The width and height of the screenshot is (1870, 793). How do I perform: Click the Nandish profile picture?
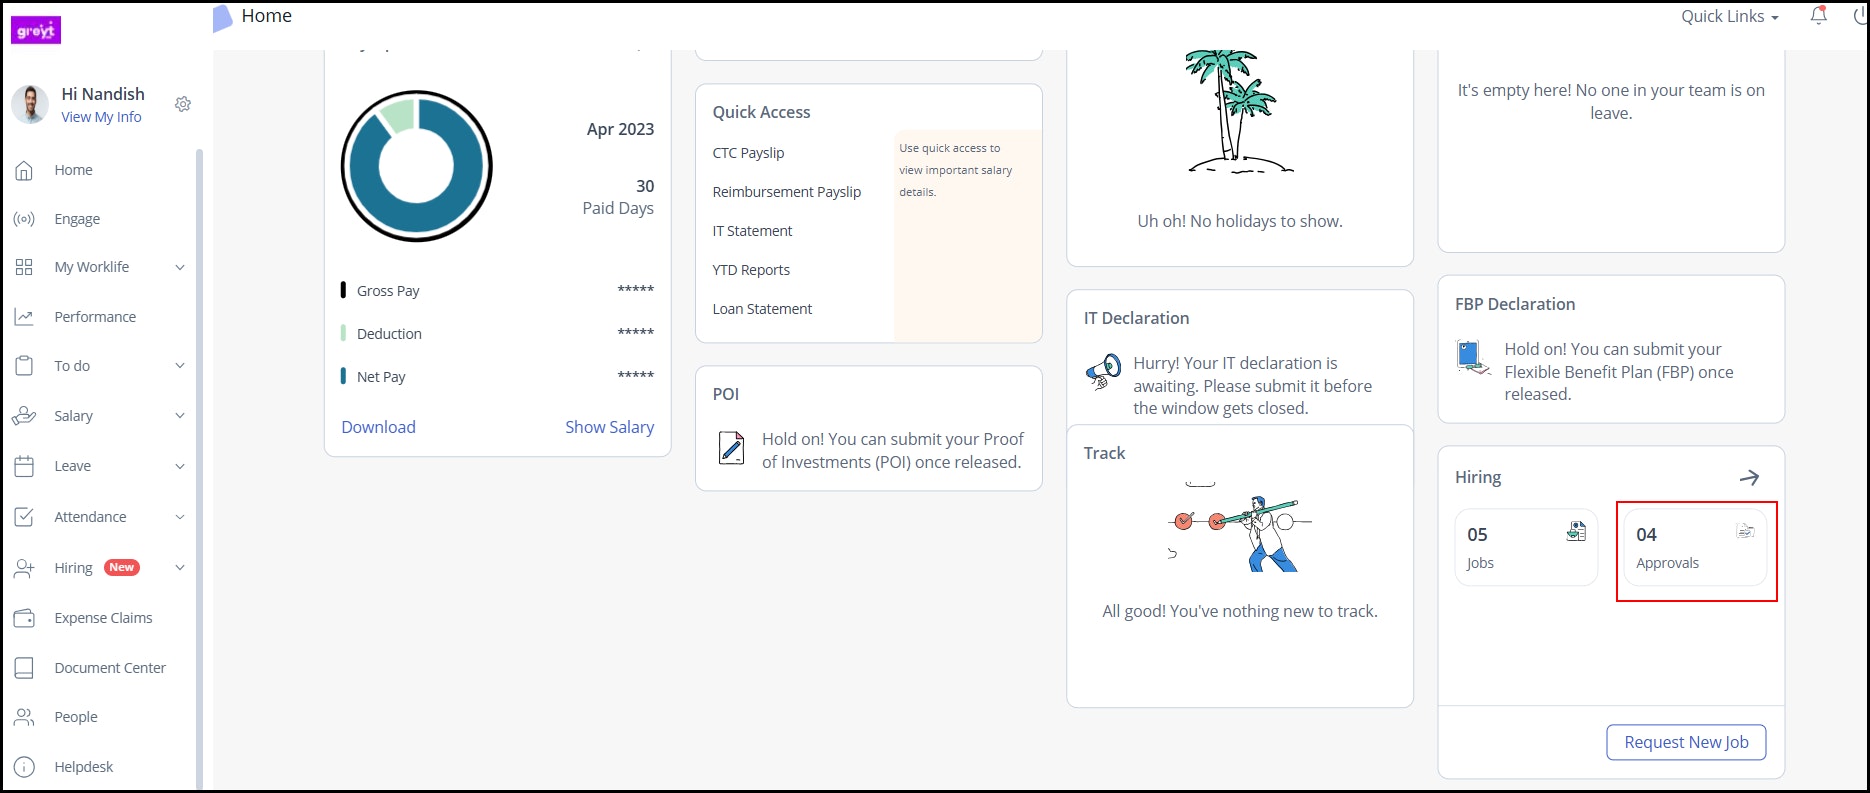pyautogui.click(x=30, y=104)
